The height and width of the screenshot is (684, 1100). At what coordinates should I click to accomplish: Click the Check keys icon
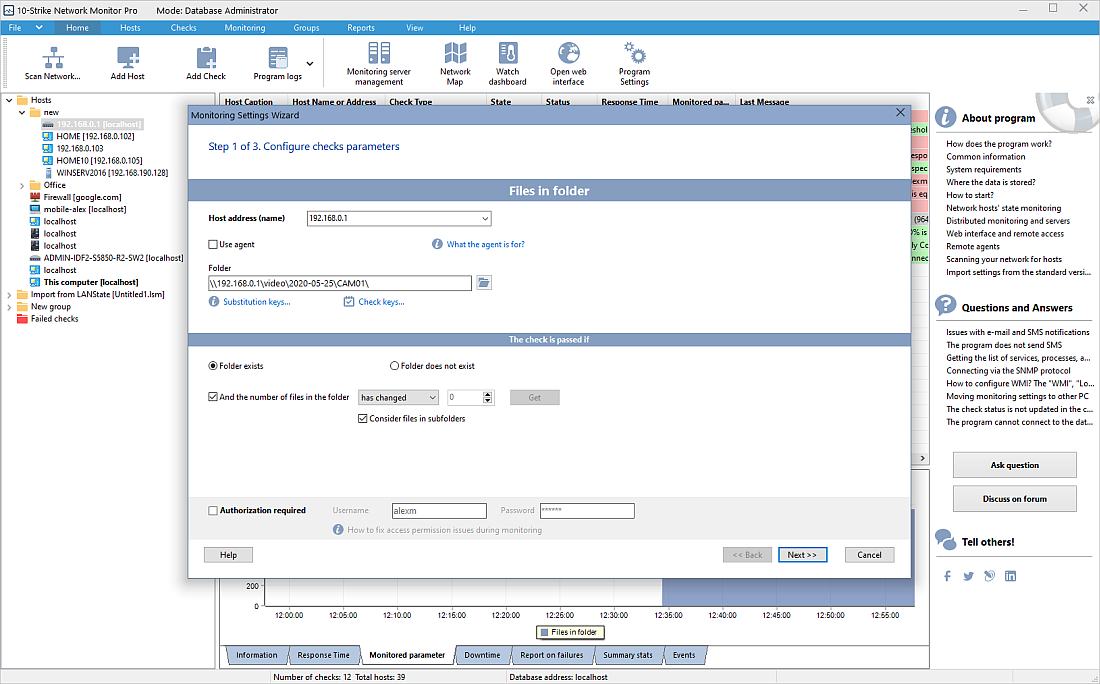(349, 302)
